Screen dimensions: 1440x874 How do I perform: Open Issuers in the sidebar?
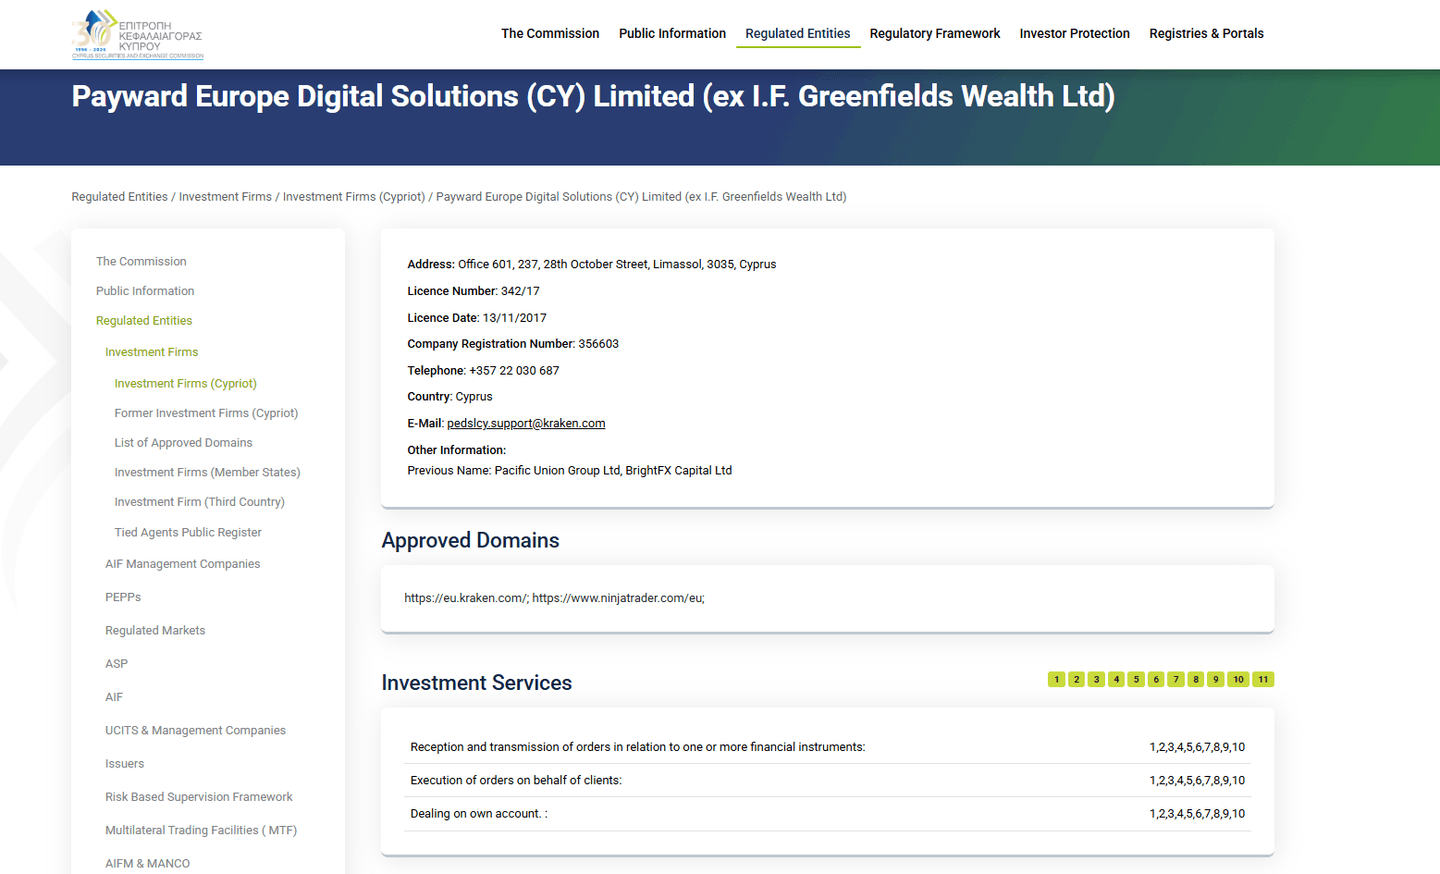(x=125, y=764)
